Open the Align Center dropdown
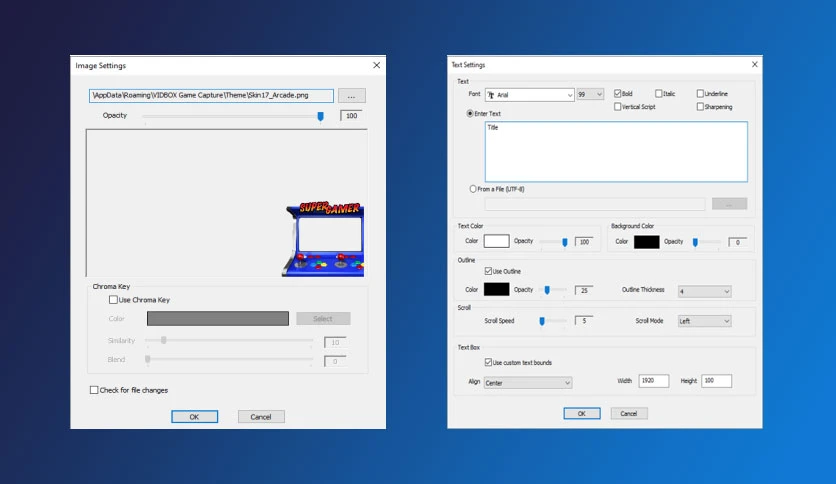The image size is (836, 484). pos(528,383)
